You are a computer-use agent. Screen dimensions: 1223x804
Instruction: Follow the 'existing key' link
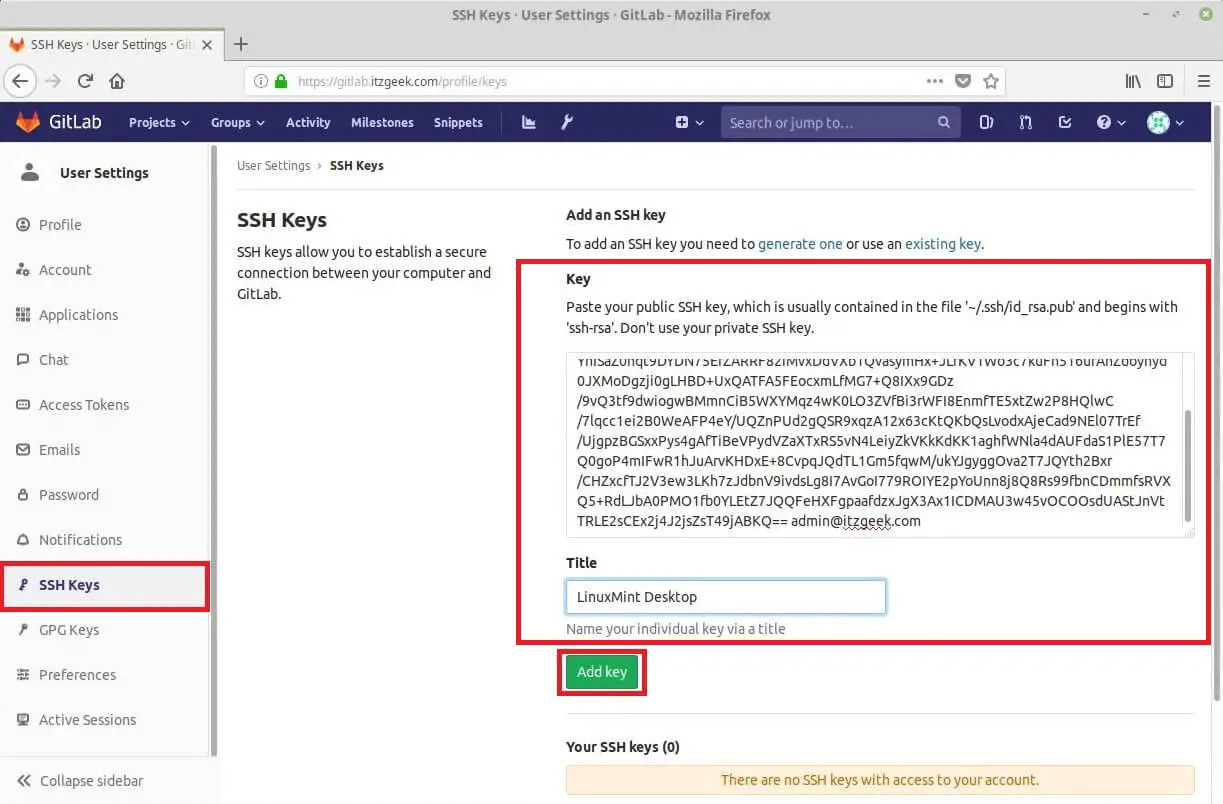pos(943,243)
